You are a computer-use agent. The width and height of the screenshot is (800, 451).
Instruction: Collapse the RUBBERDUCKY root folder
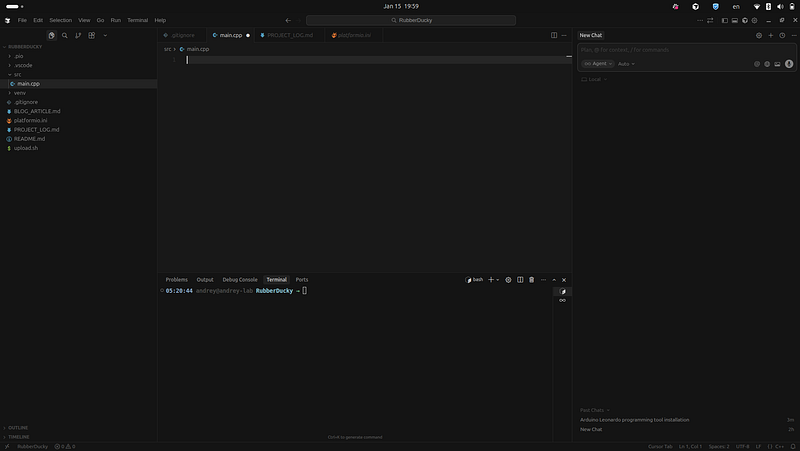[24, 47]
